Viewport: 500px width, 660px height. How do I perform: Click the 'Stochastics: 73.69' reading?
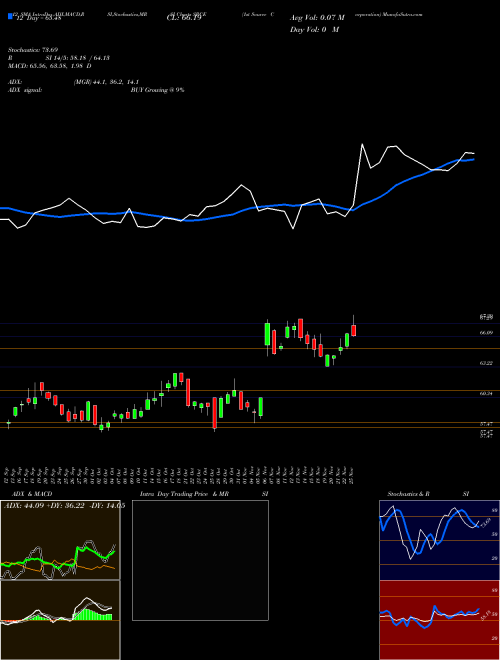coord(32,50)
